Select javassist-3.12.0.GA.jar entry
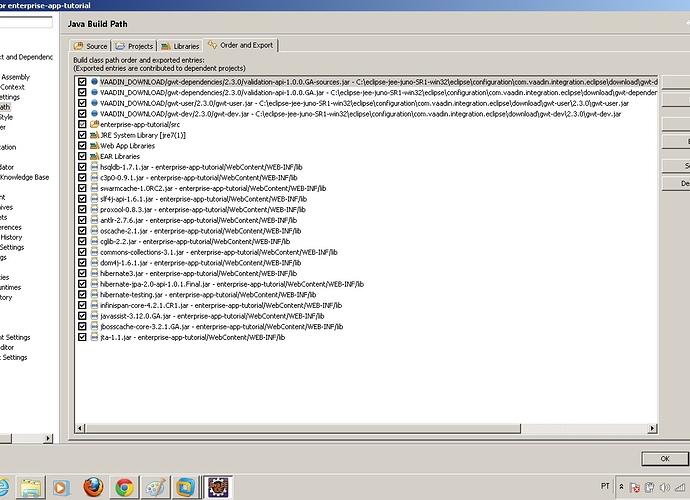The width and height of the screenshot is (690, 500). 212,316
